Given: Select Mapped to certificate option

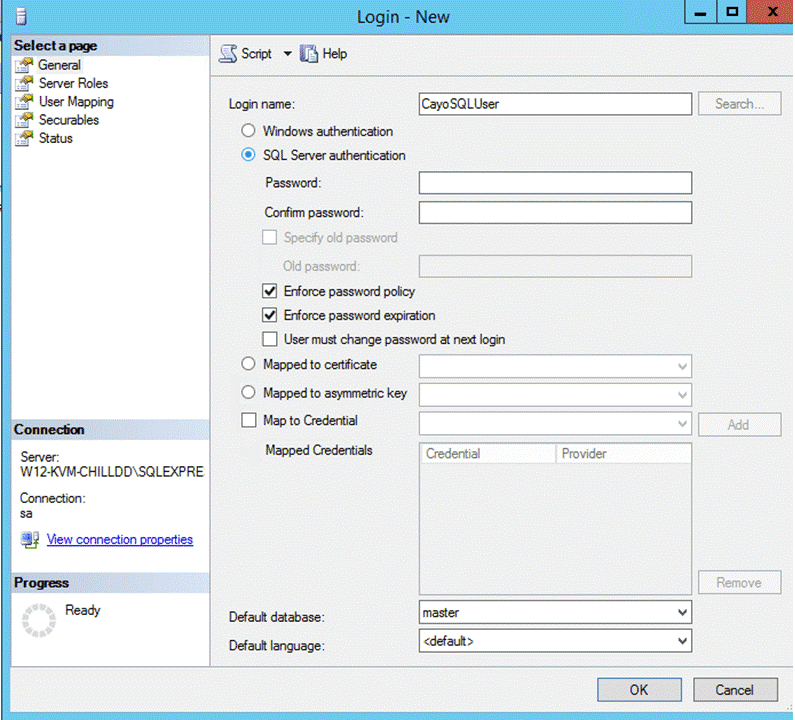Looking at the screenshot, I should click(x=248, y=364).
